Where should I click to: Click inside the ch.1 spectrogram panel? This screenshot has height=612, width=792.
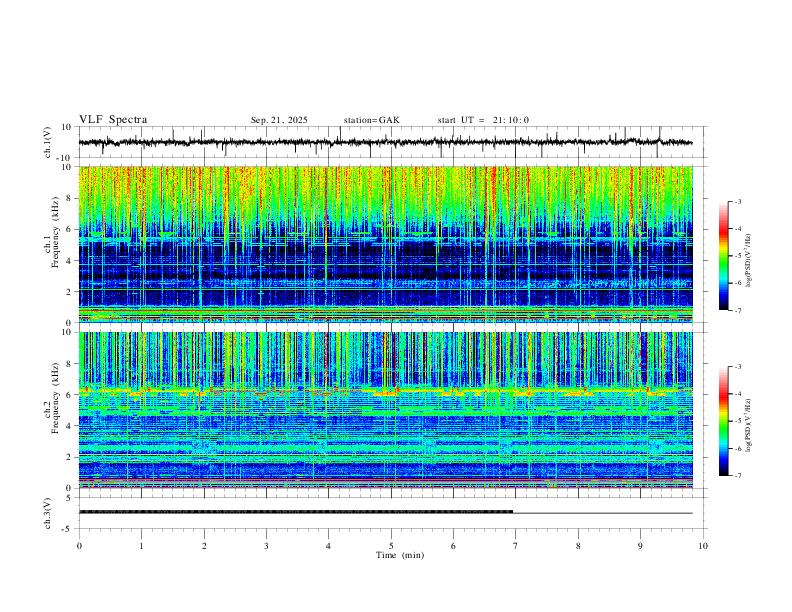point(385,244)
